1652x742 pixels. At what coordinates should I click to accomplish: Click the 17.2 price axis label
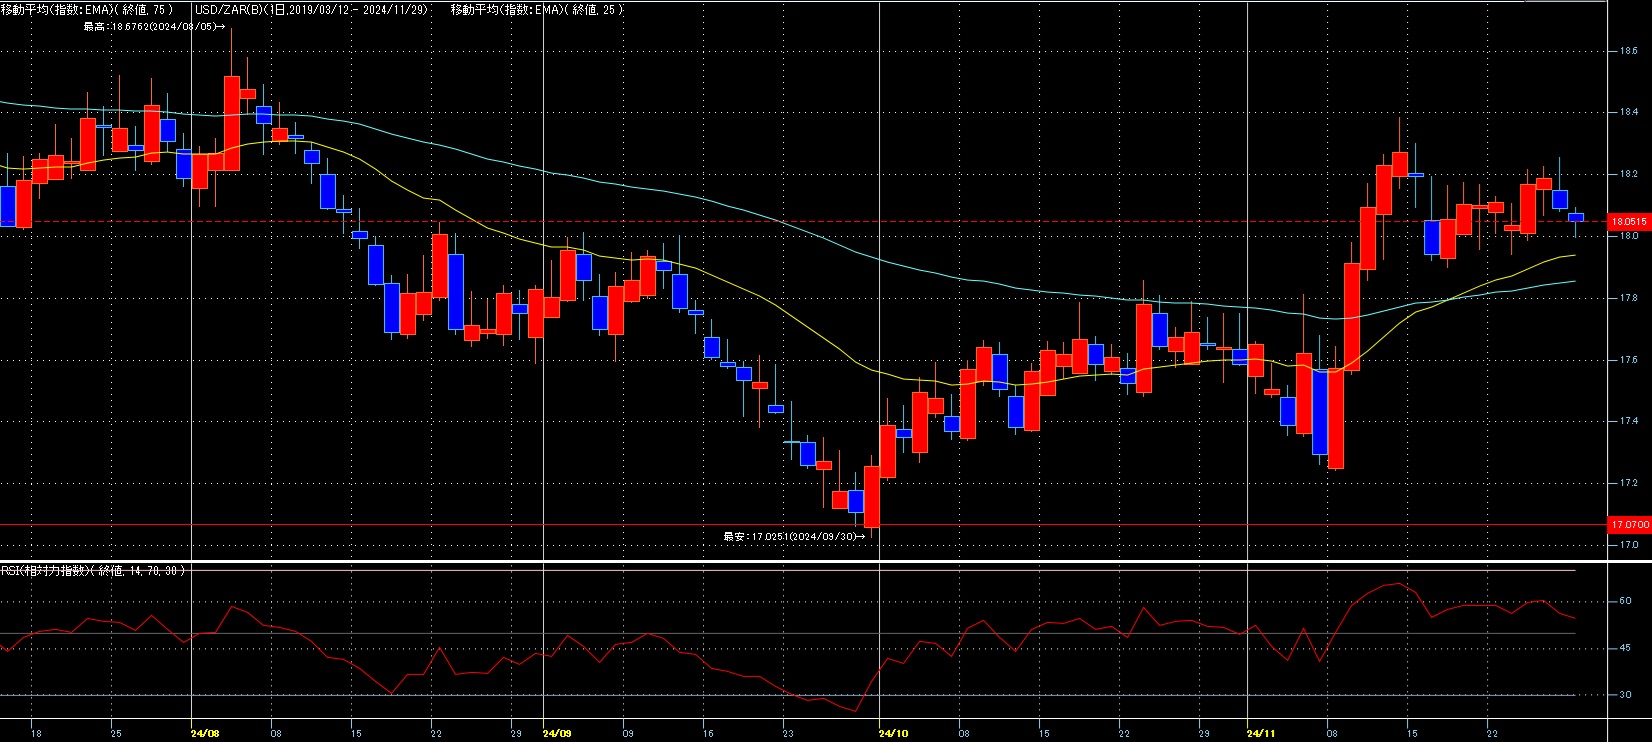[1629, 483]
